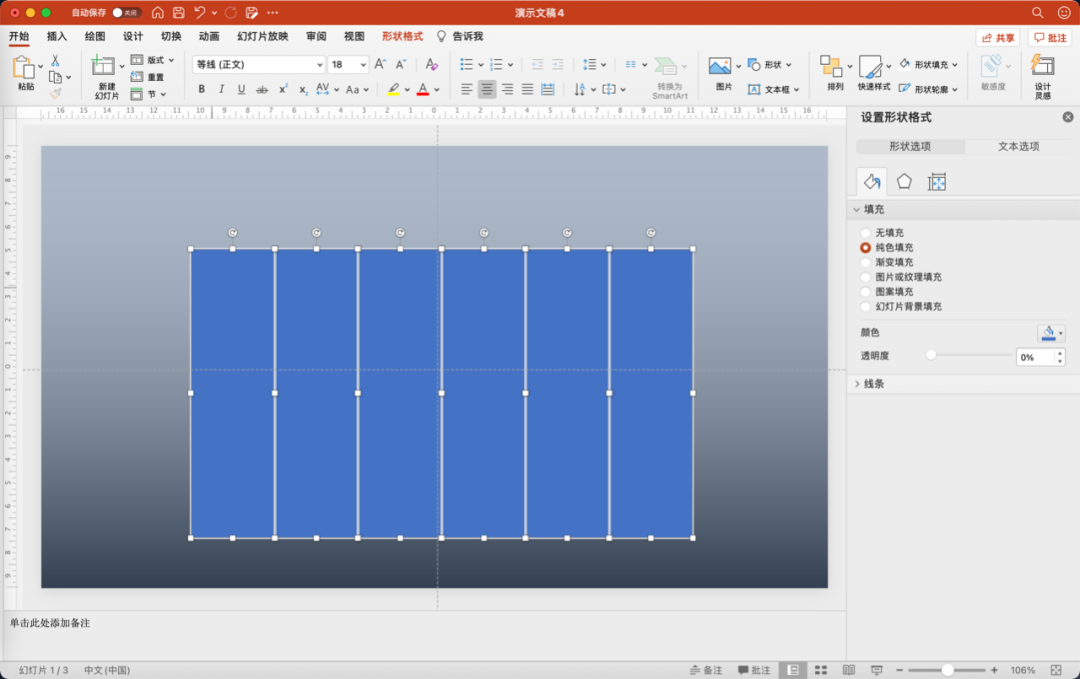
Task: Toggle Notes pane from status bar
Action: click(706, 669)
